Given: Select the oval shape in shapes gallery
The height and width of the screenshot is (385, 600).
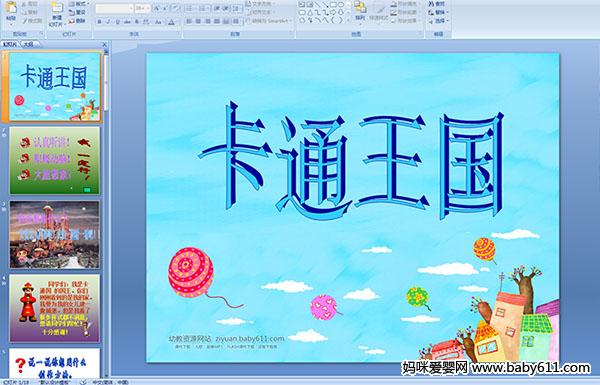Looking at the screenshot, I should (x=342, y=5).
